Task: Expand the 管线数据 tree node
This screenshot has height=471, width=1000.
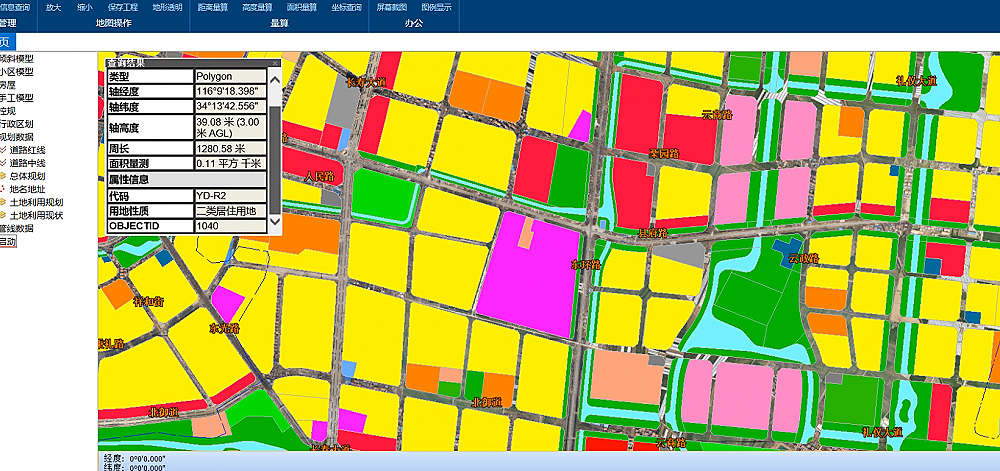Action: (x=16, y=228)
